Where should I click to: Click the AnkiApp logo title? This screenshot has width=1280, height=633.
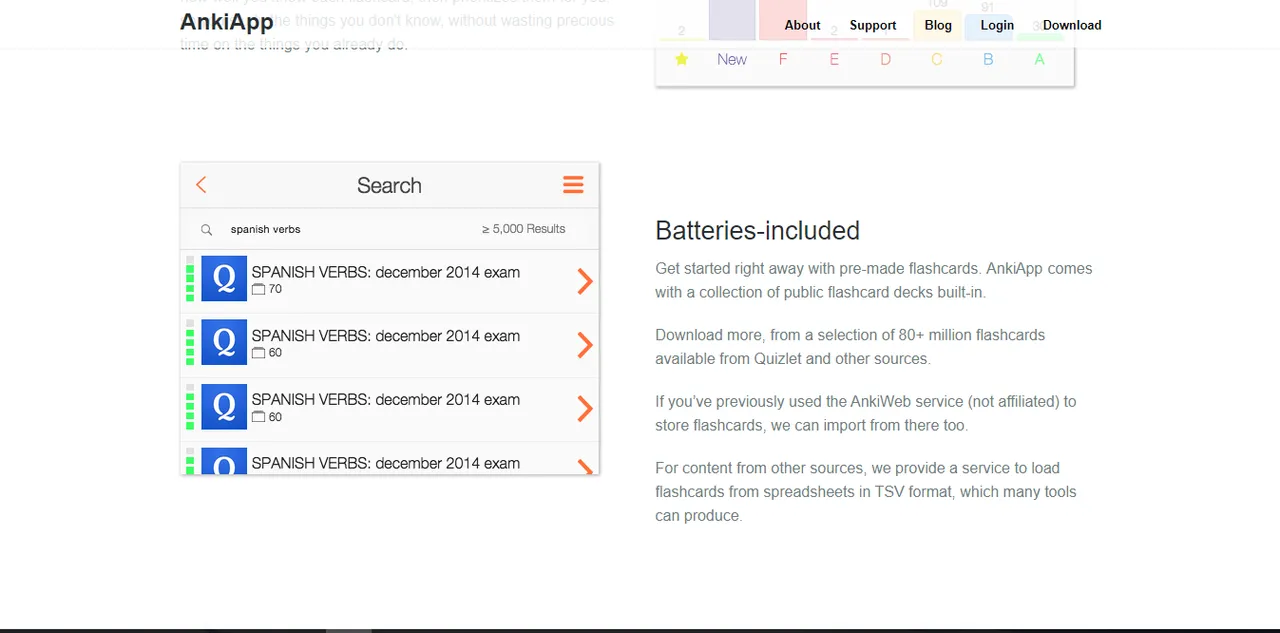click(227, 22)
